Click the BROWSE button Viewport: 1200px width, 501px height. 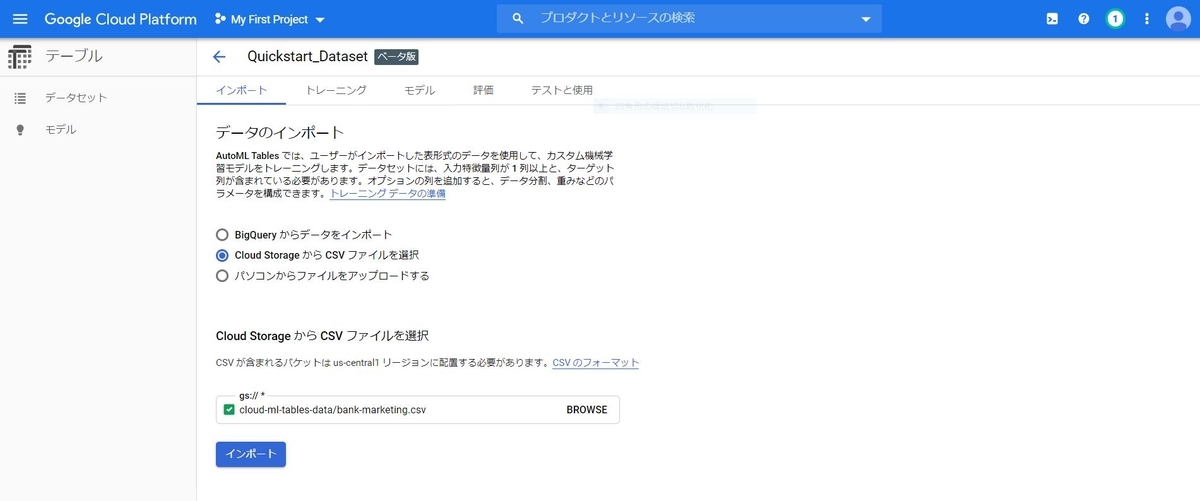tap(587, 410)
